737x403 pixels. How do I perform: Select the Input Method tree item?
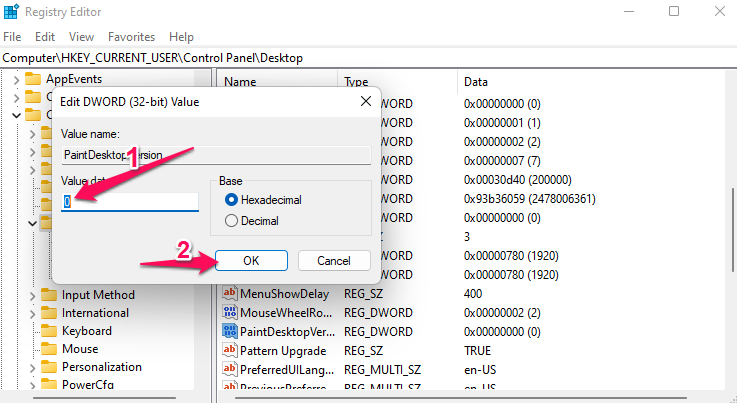point(98,295)
